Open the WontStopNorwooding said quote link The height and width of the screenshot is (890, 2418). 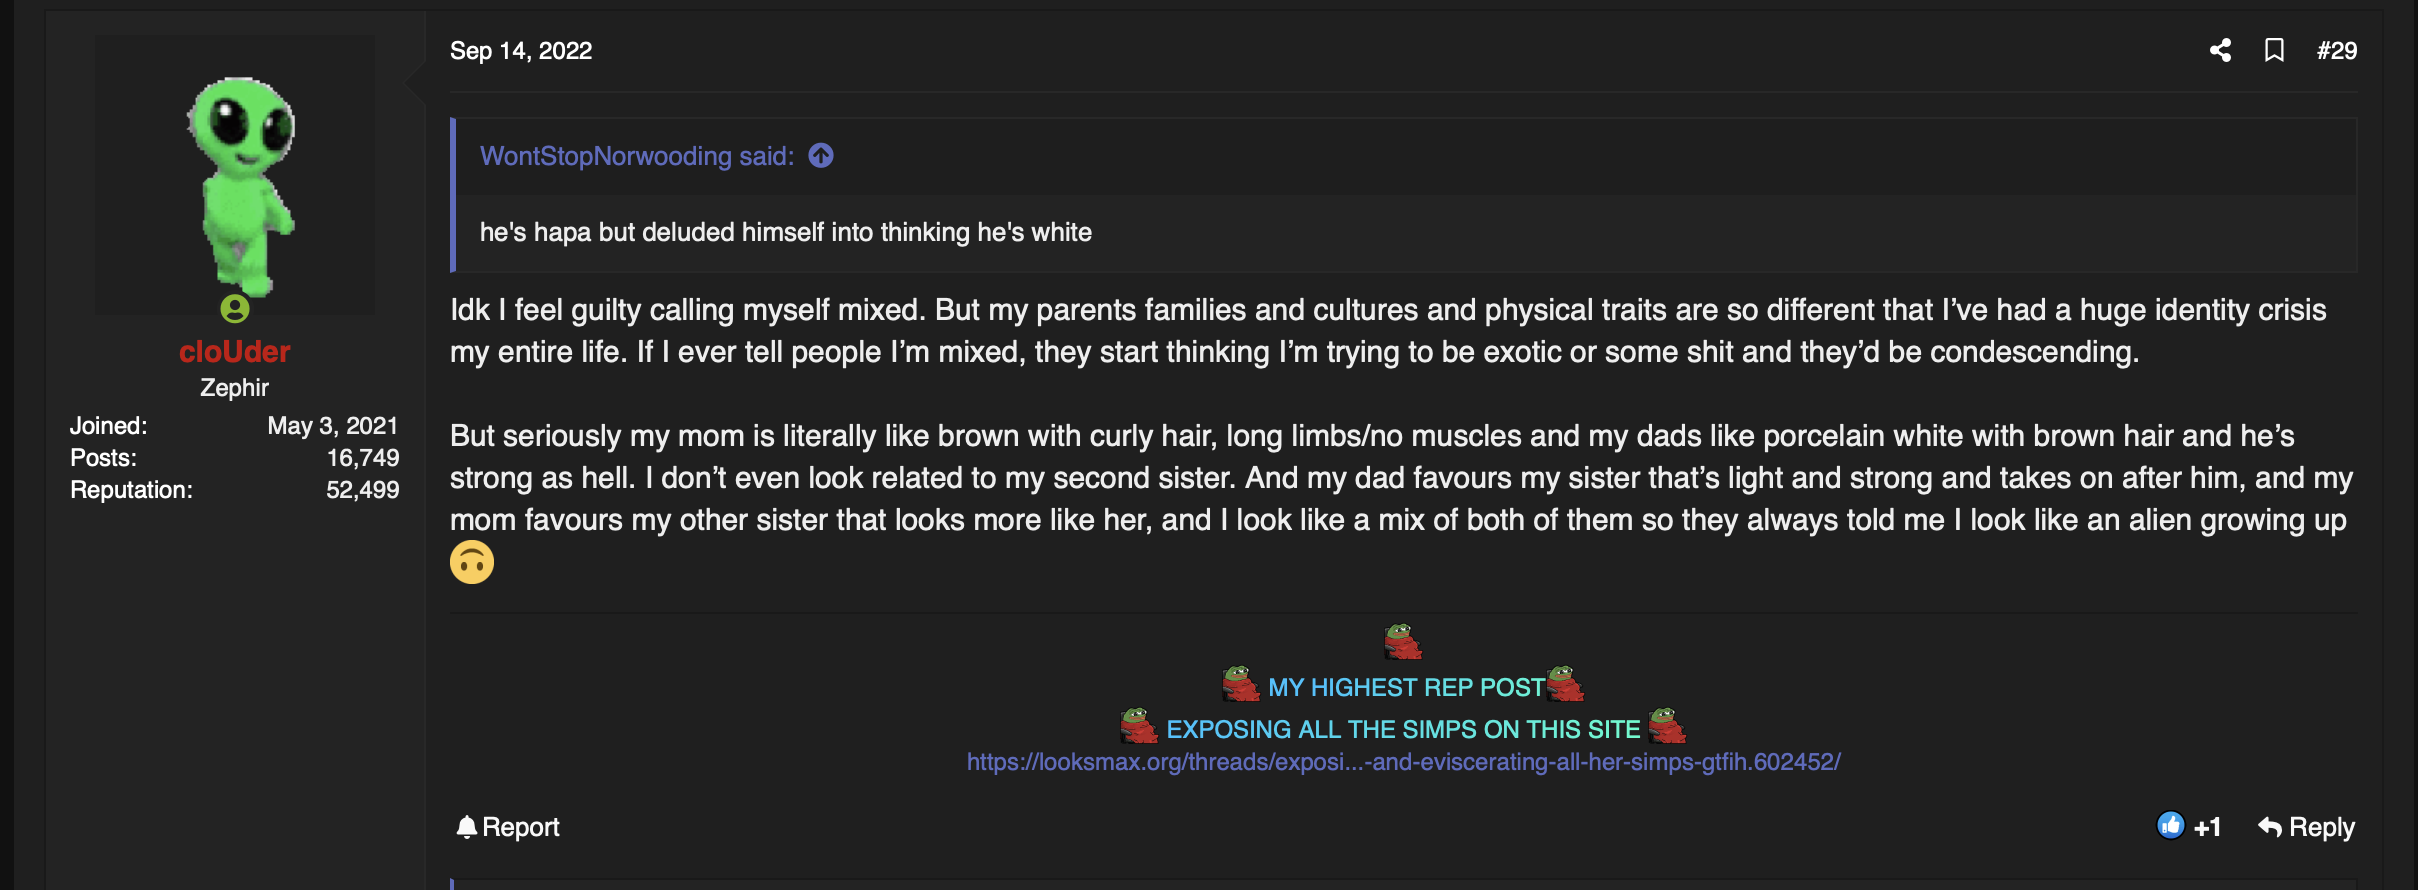point(637,156)
